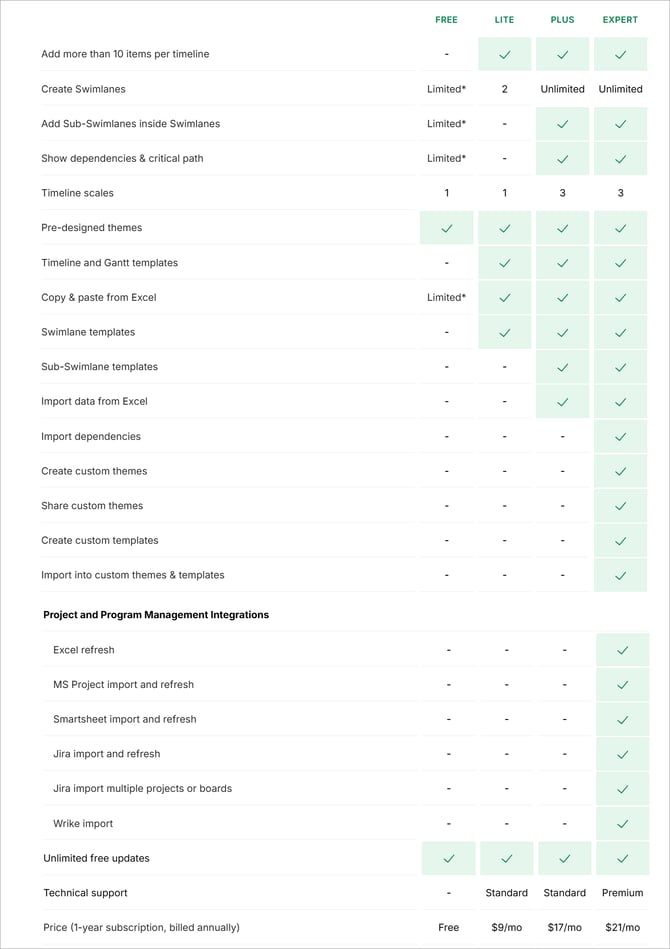Click EXPERT checkmark for Wrike import
This screenshot has width=670, height=949.
[x=622, y=824]
